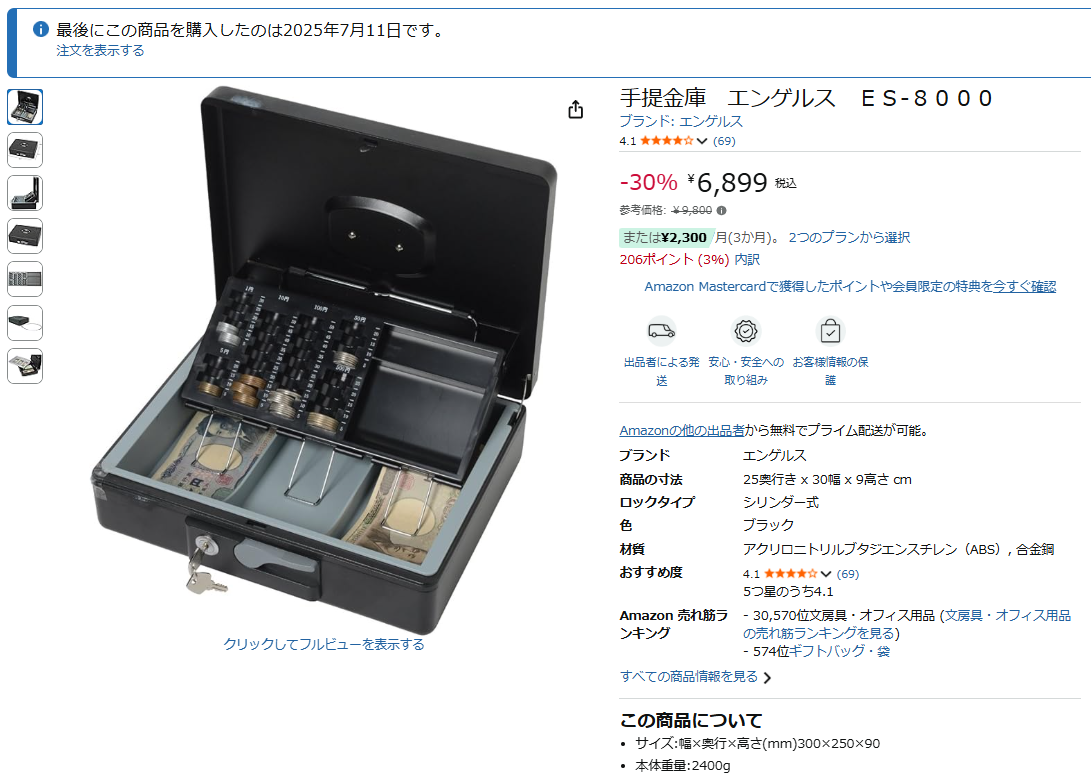The image size is (1091, 779).
Task: Click the blue info icon in purchase notice
Action: point(41,29)
